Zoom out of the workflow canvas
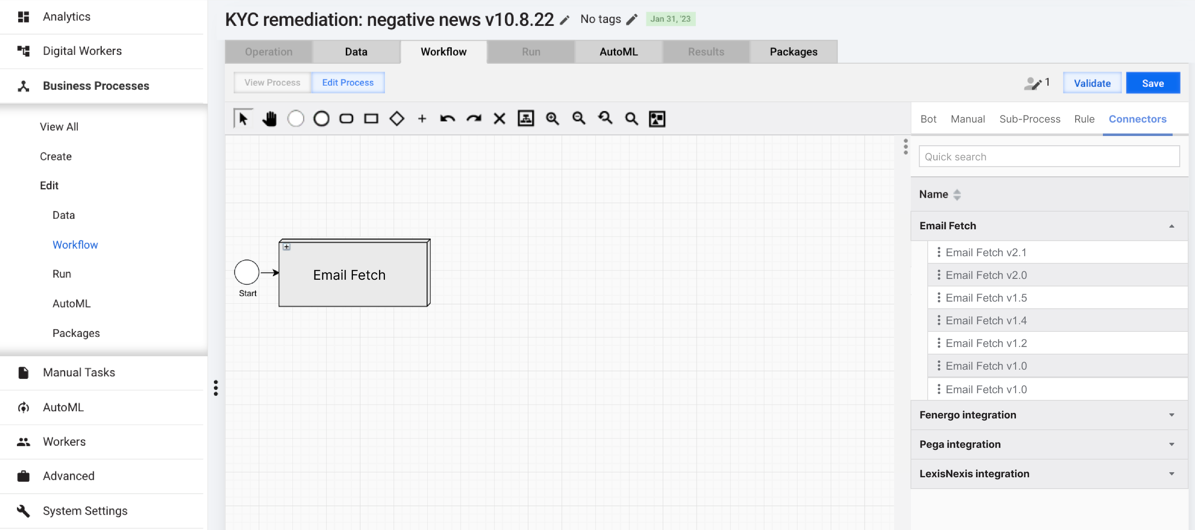This screenshot has width=1195, height=530. (x=578, y=118)
